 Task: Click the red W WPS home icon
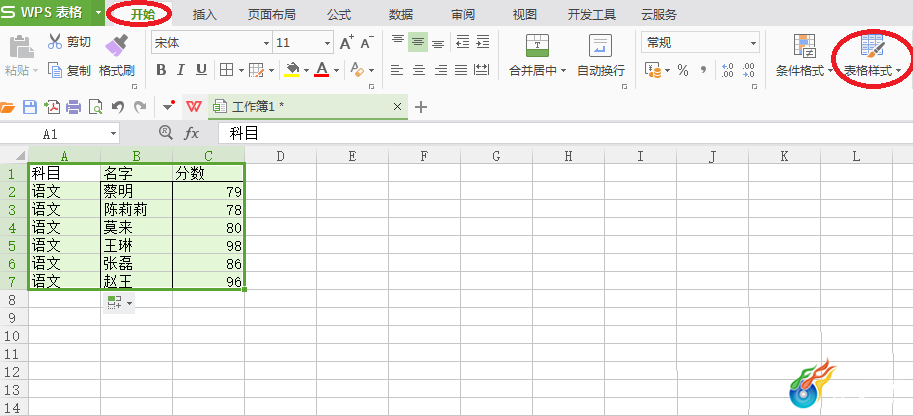[x=194, y=107]
